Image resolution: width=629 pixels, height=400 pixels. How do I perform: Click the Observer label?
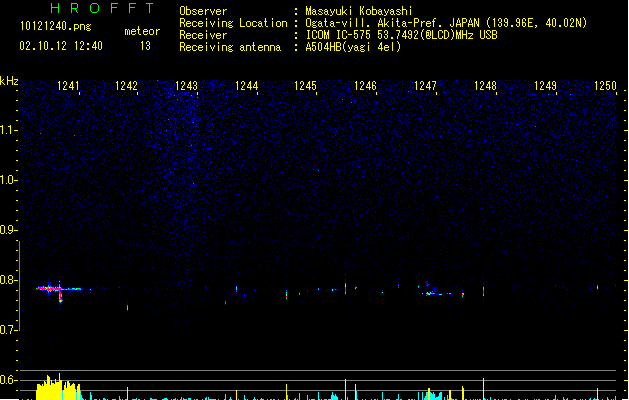coord(203,11)
